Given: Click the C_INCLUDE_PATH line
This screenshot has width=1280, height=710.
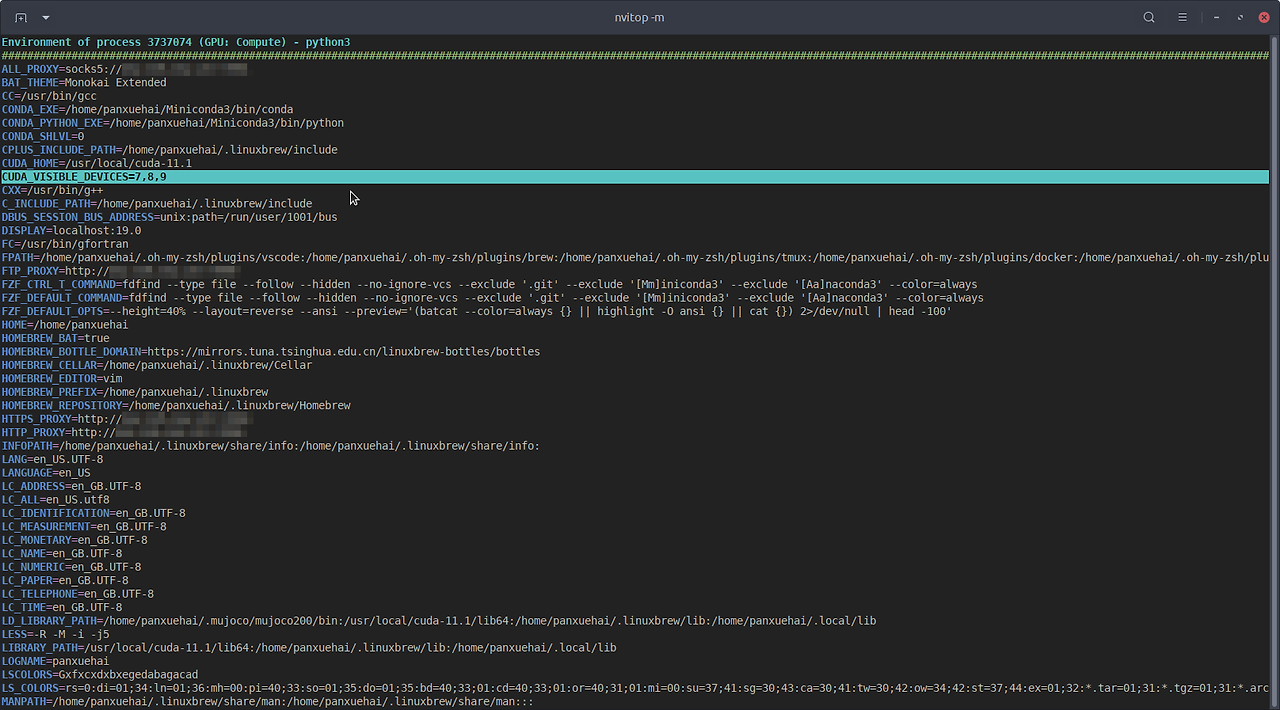Looking at the screenshot, I should click(x=157, y=203).
